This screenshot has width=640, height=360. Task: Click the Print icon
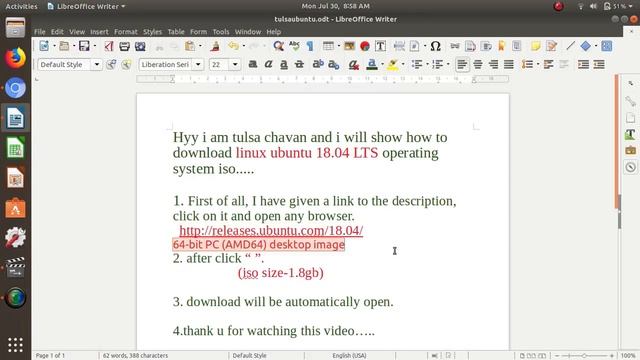pyautogui.click(x=124, y=46)
